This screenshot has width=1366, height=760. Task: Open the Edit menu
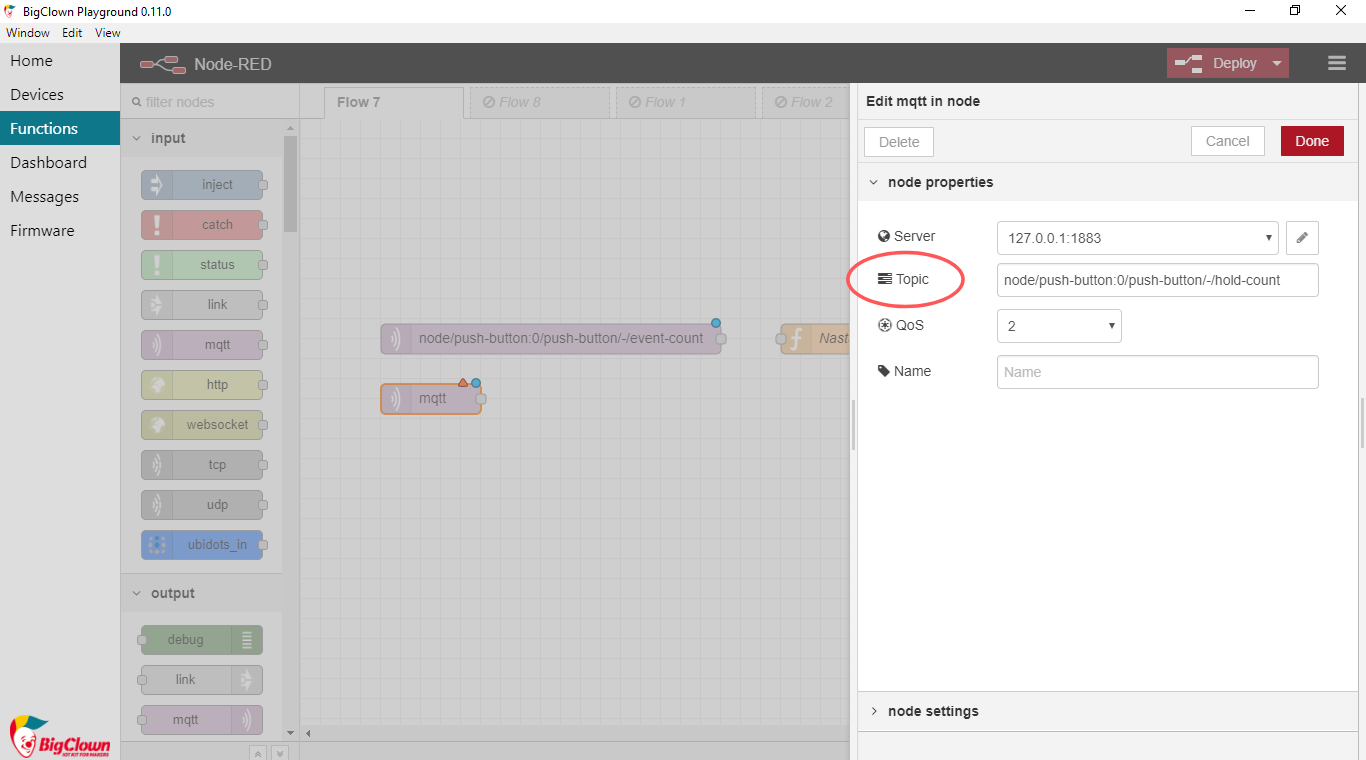[72, 33]
